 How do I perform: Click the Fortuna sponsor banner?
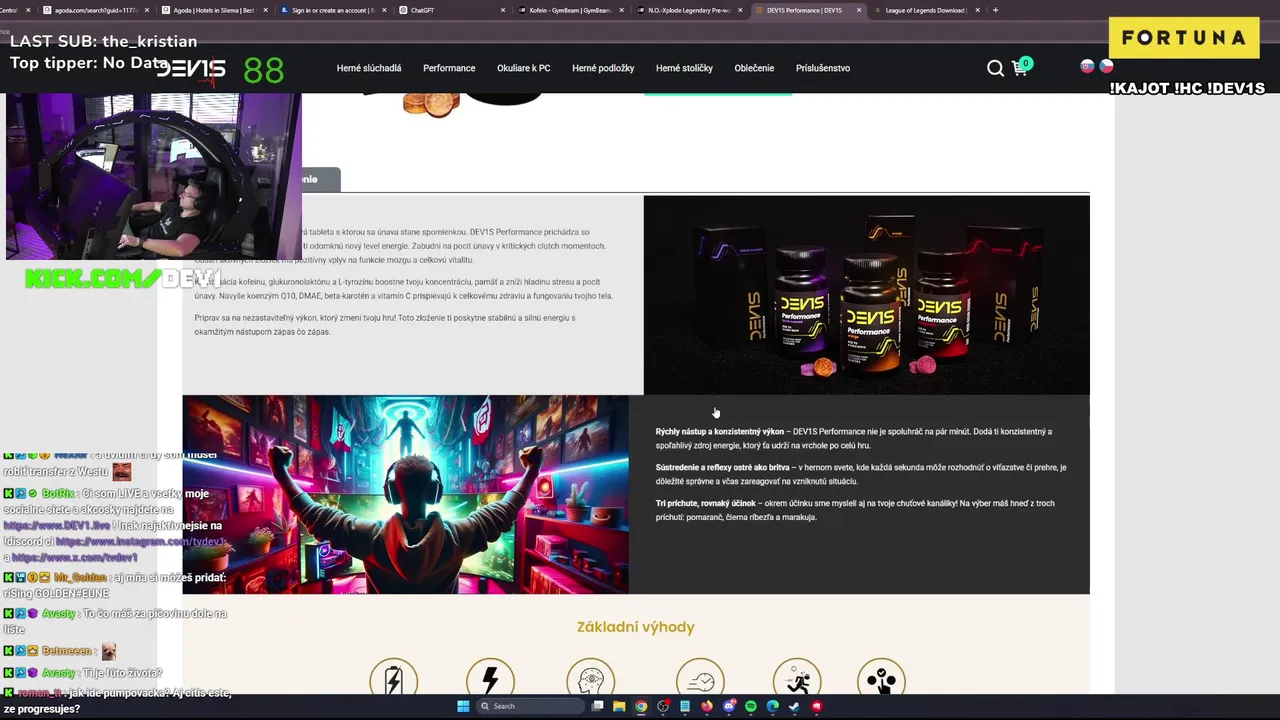pos(1183,38)
